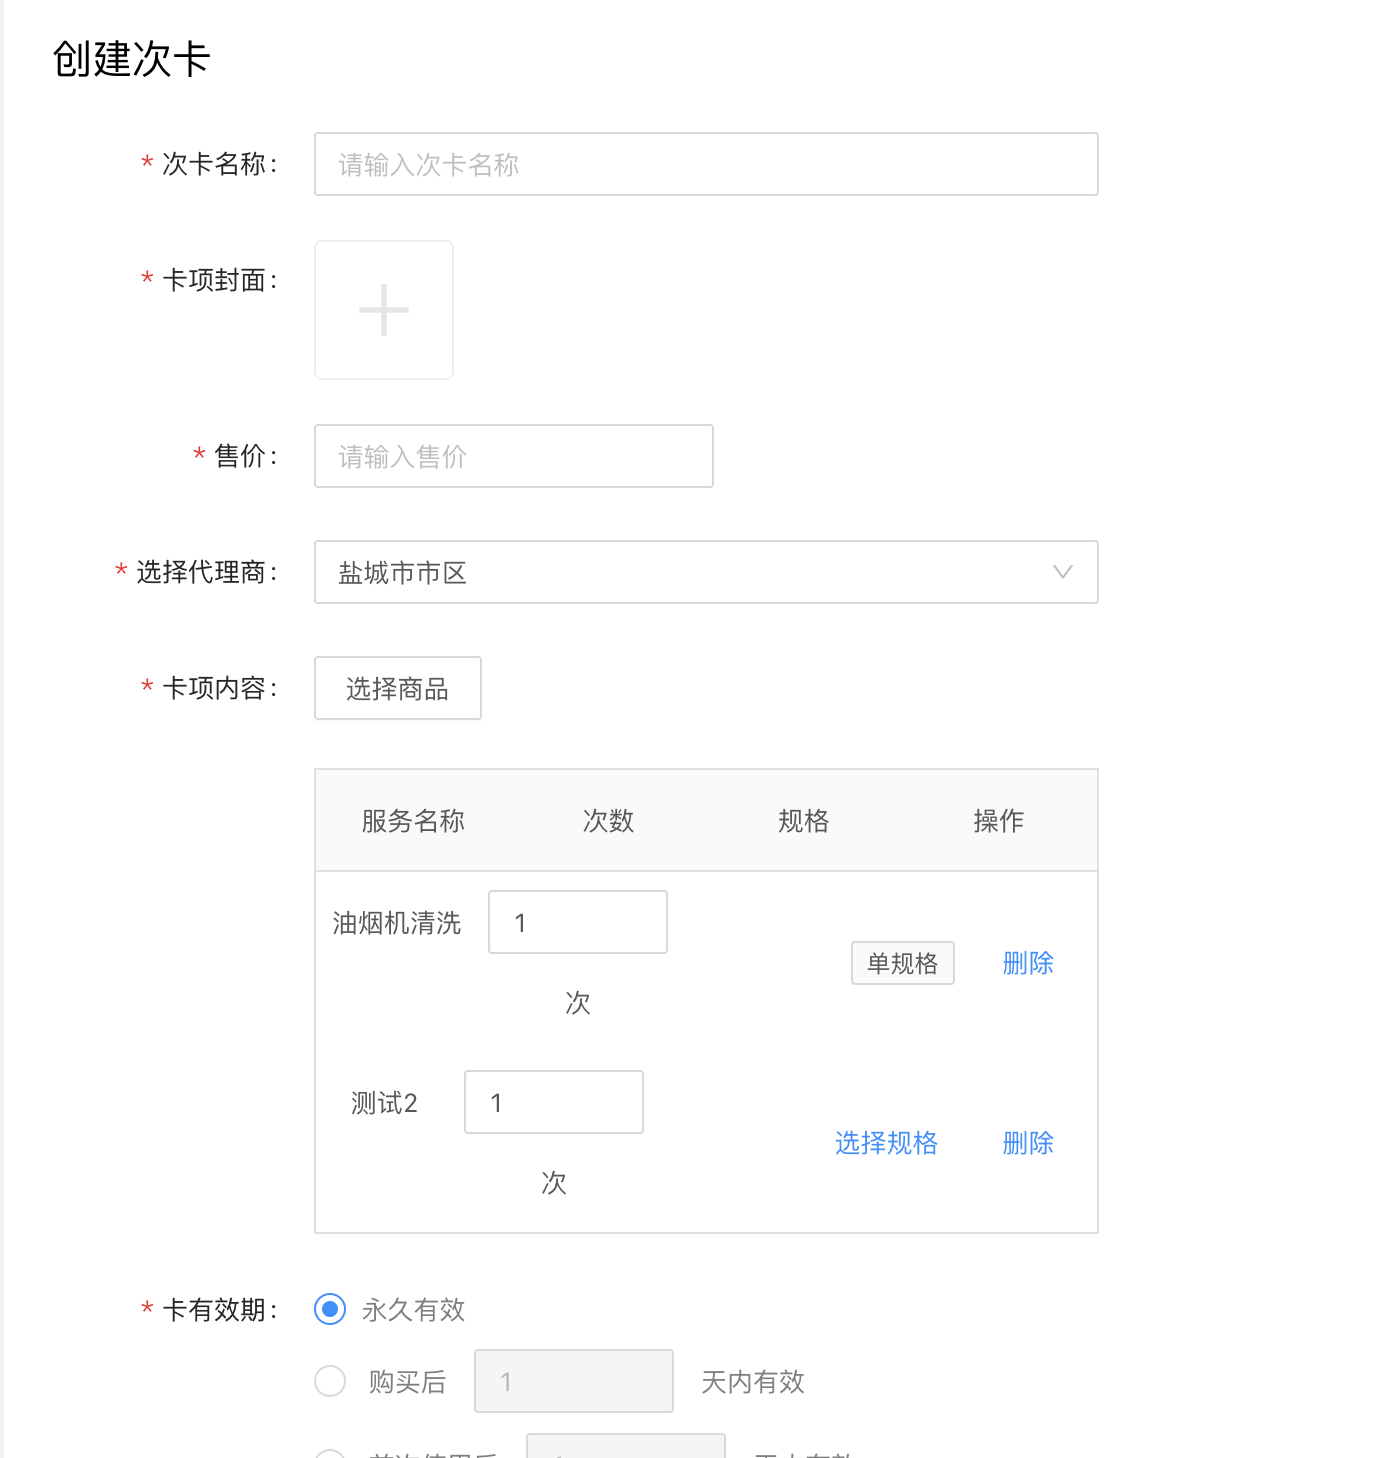This screenshot has width=1398, height=1458.
Task: Choose the 购买后 validity radio button
Action: (x=330, y=1381)
